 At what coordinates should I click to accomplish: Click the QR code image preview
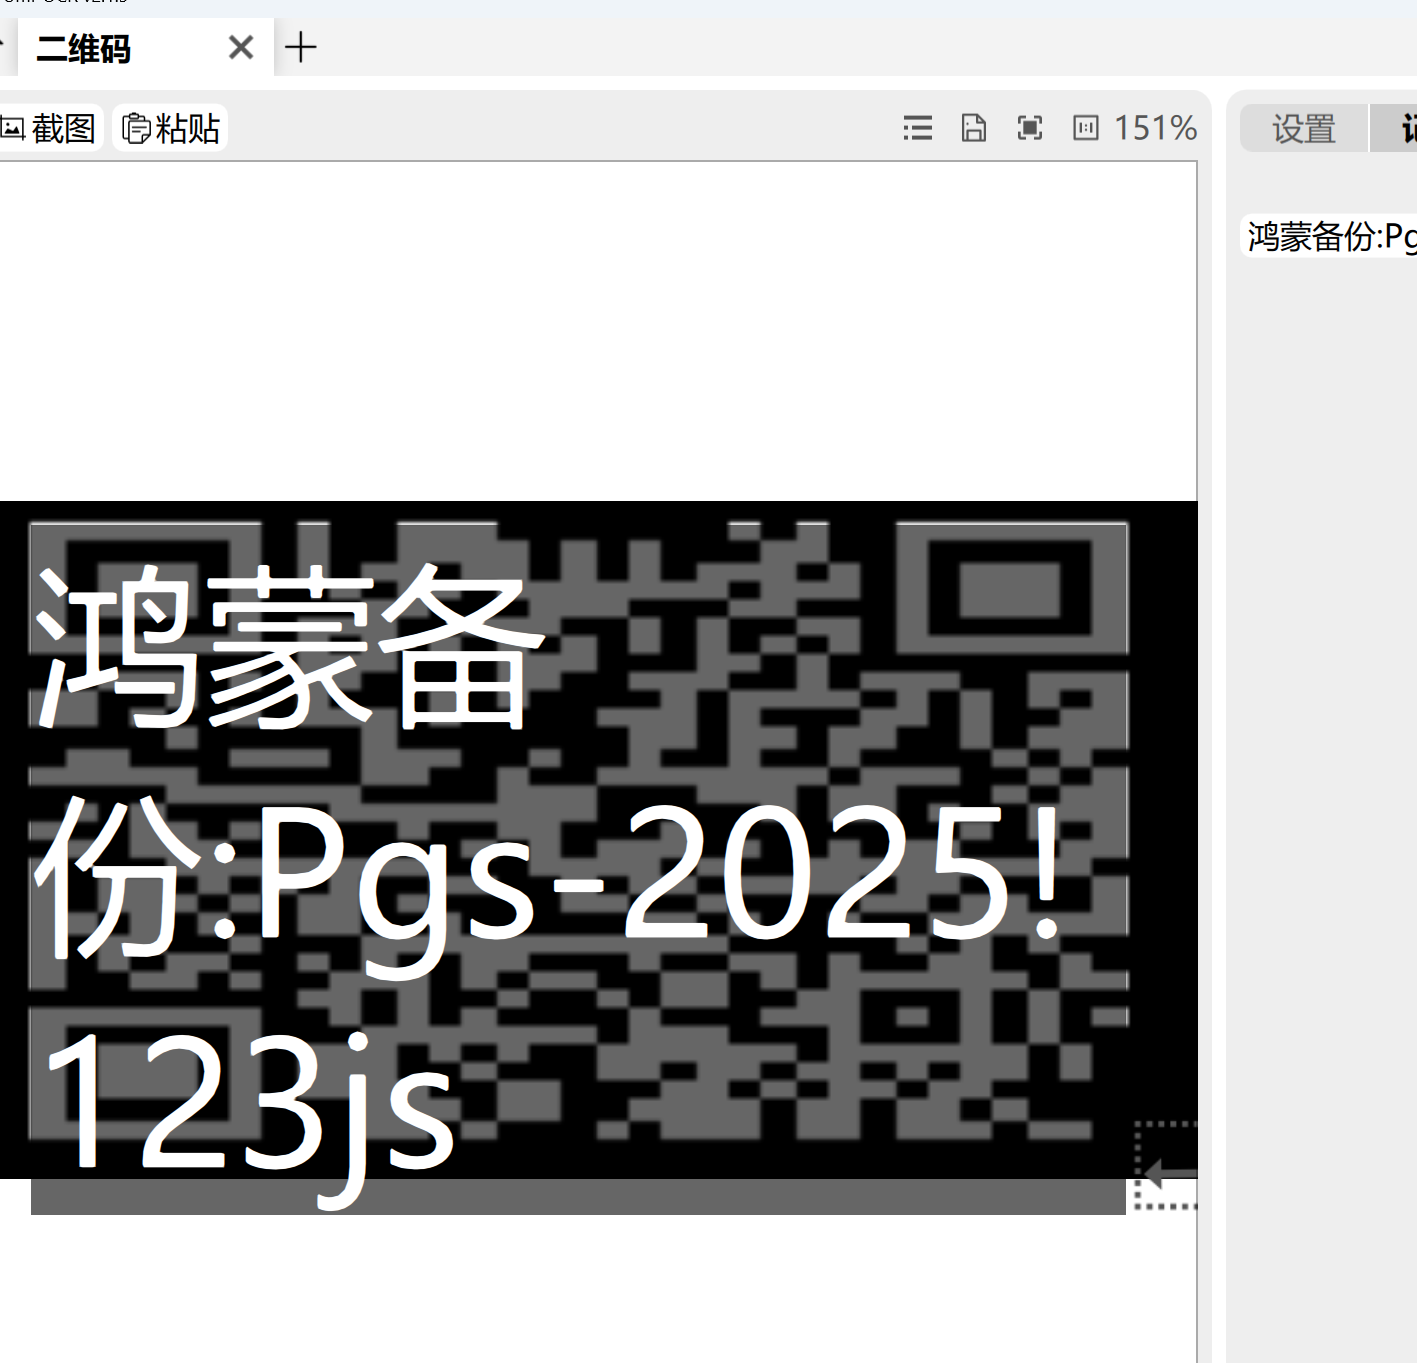pyautogui.click(x=598, y=840)
